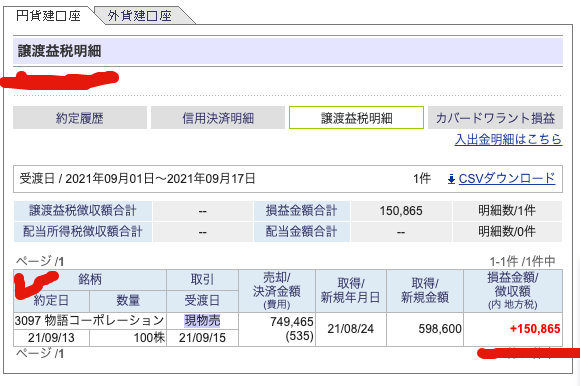
Task: Open the 約定履歴 view
Action: 80,118
